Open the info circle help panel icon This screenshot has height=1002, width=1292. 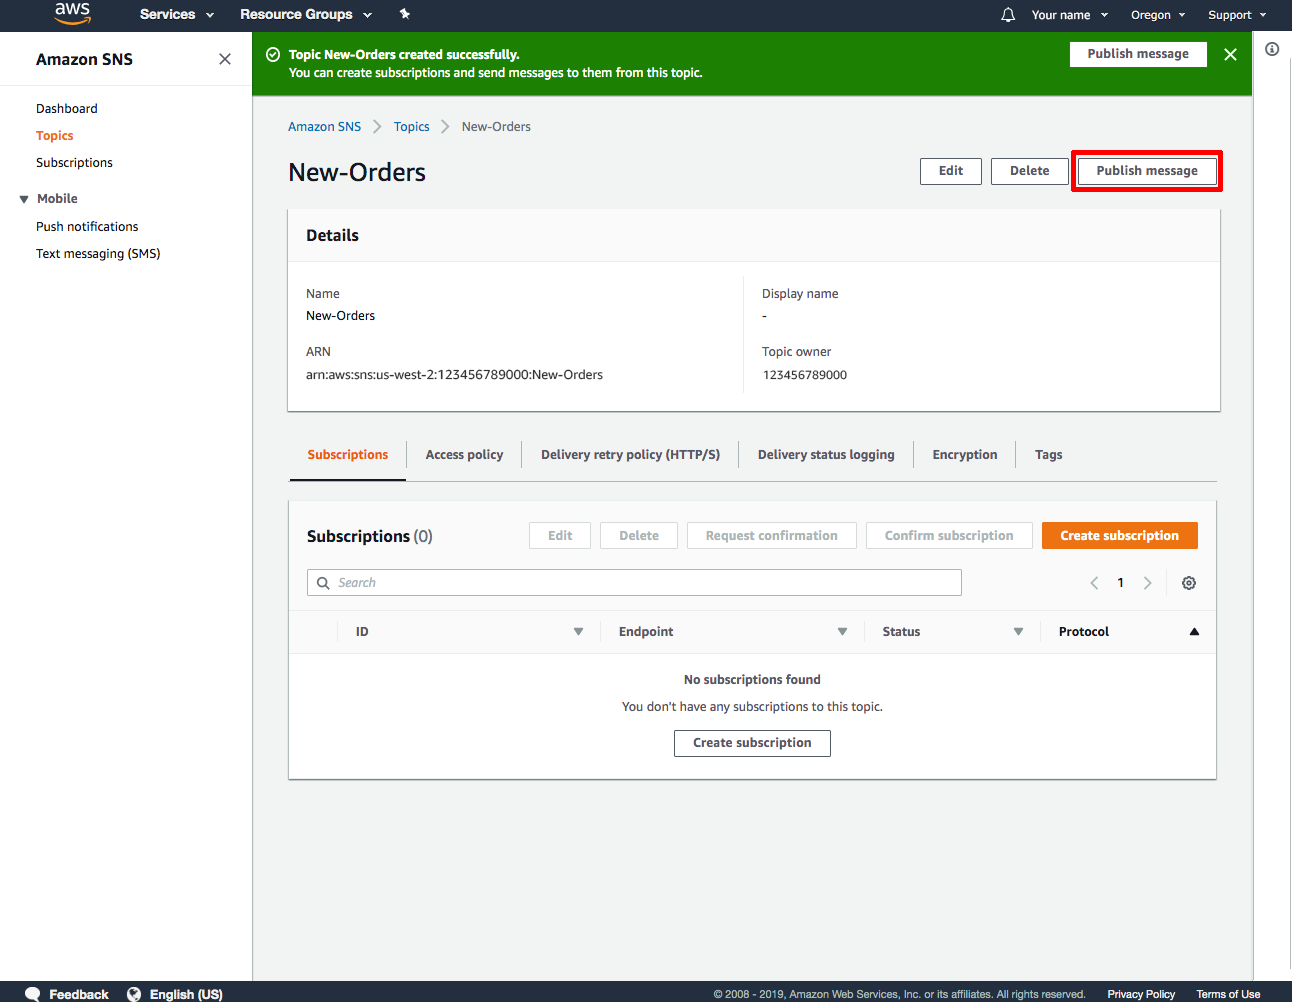[x=1272, y=49]
